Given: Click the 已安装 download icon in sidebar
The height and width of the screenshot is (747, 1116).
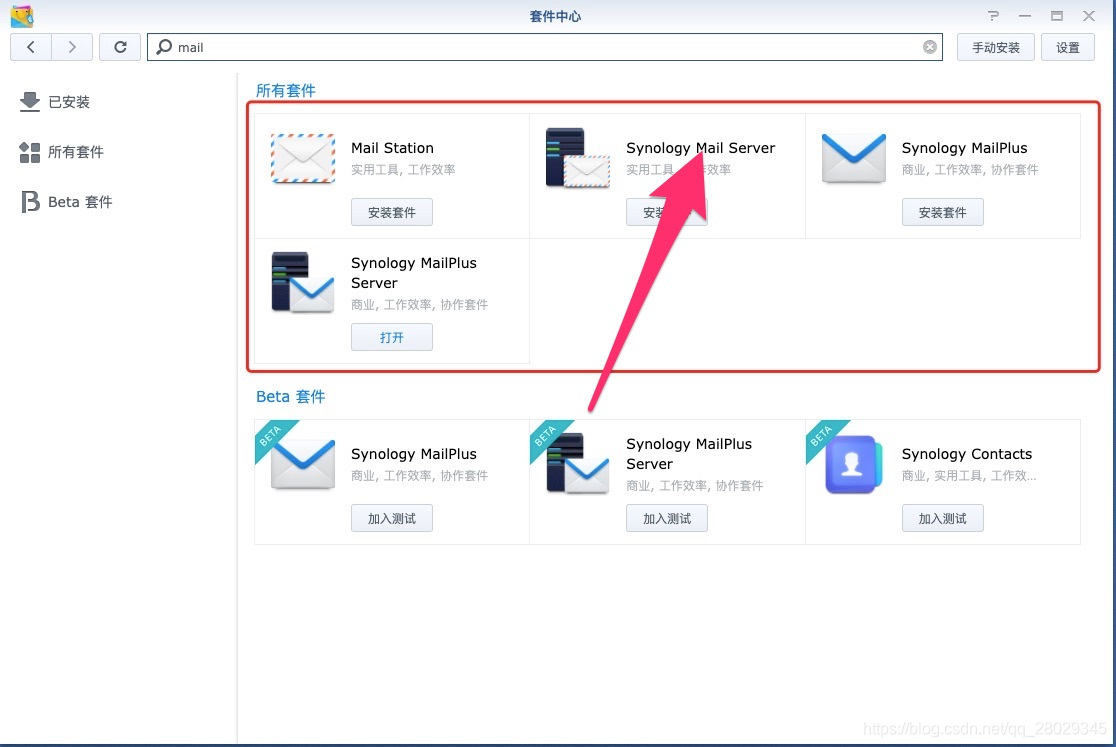Looking at the screenshot, I should pos(30,102).
